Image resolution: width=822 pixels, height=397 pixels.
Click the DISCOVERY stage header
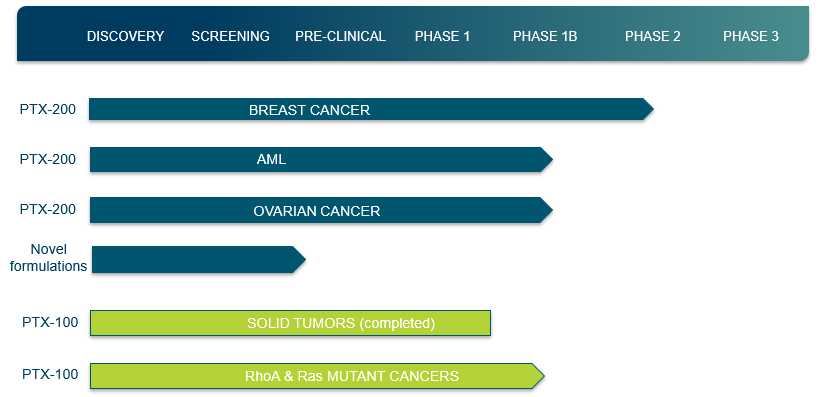click(125, 36)
